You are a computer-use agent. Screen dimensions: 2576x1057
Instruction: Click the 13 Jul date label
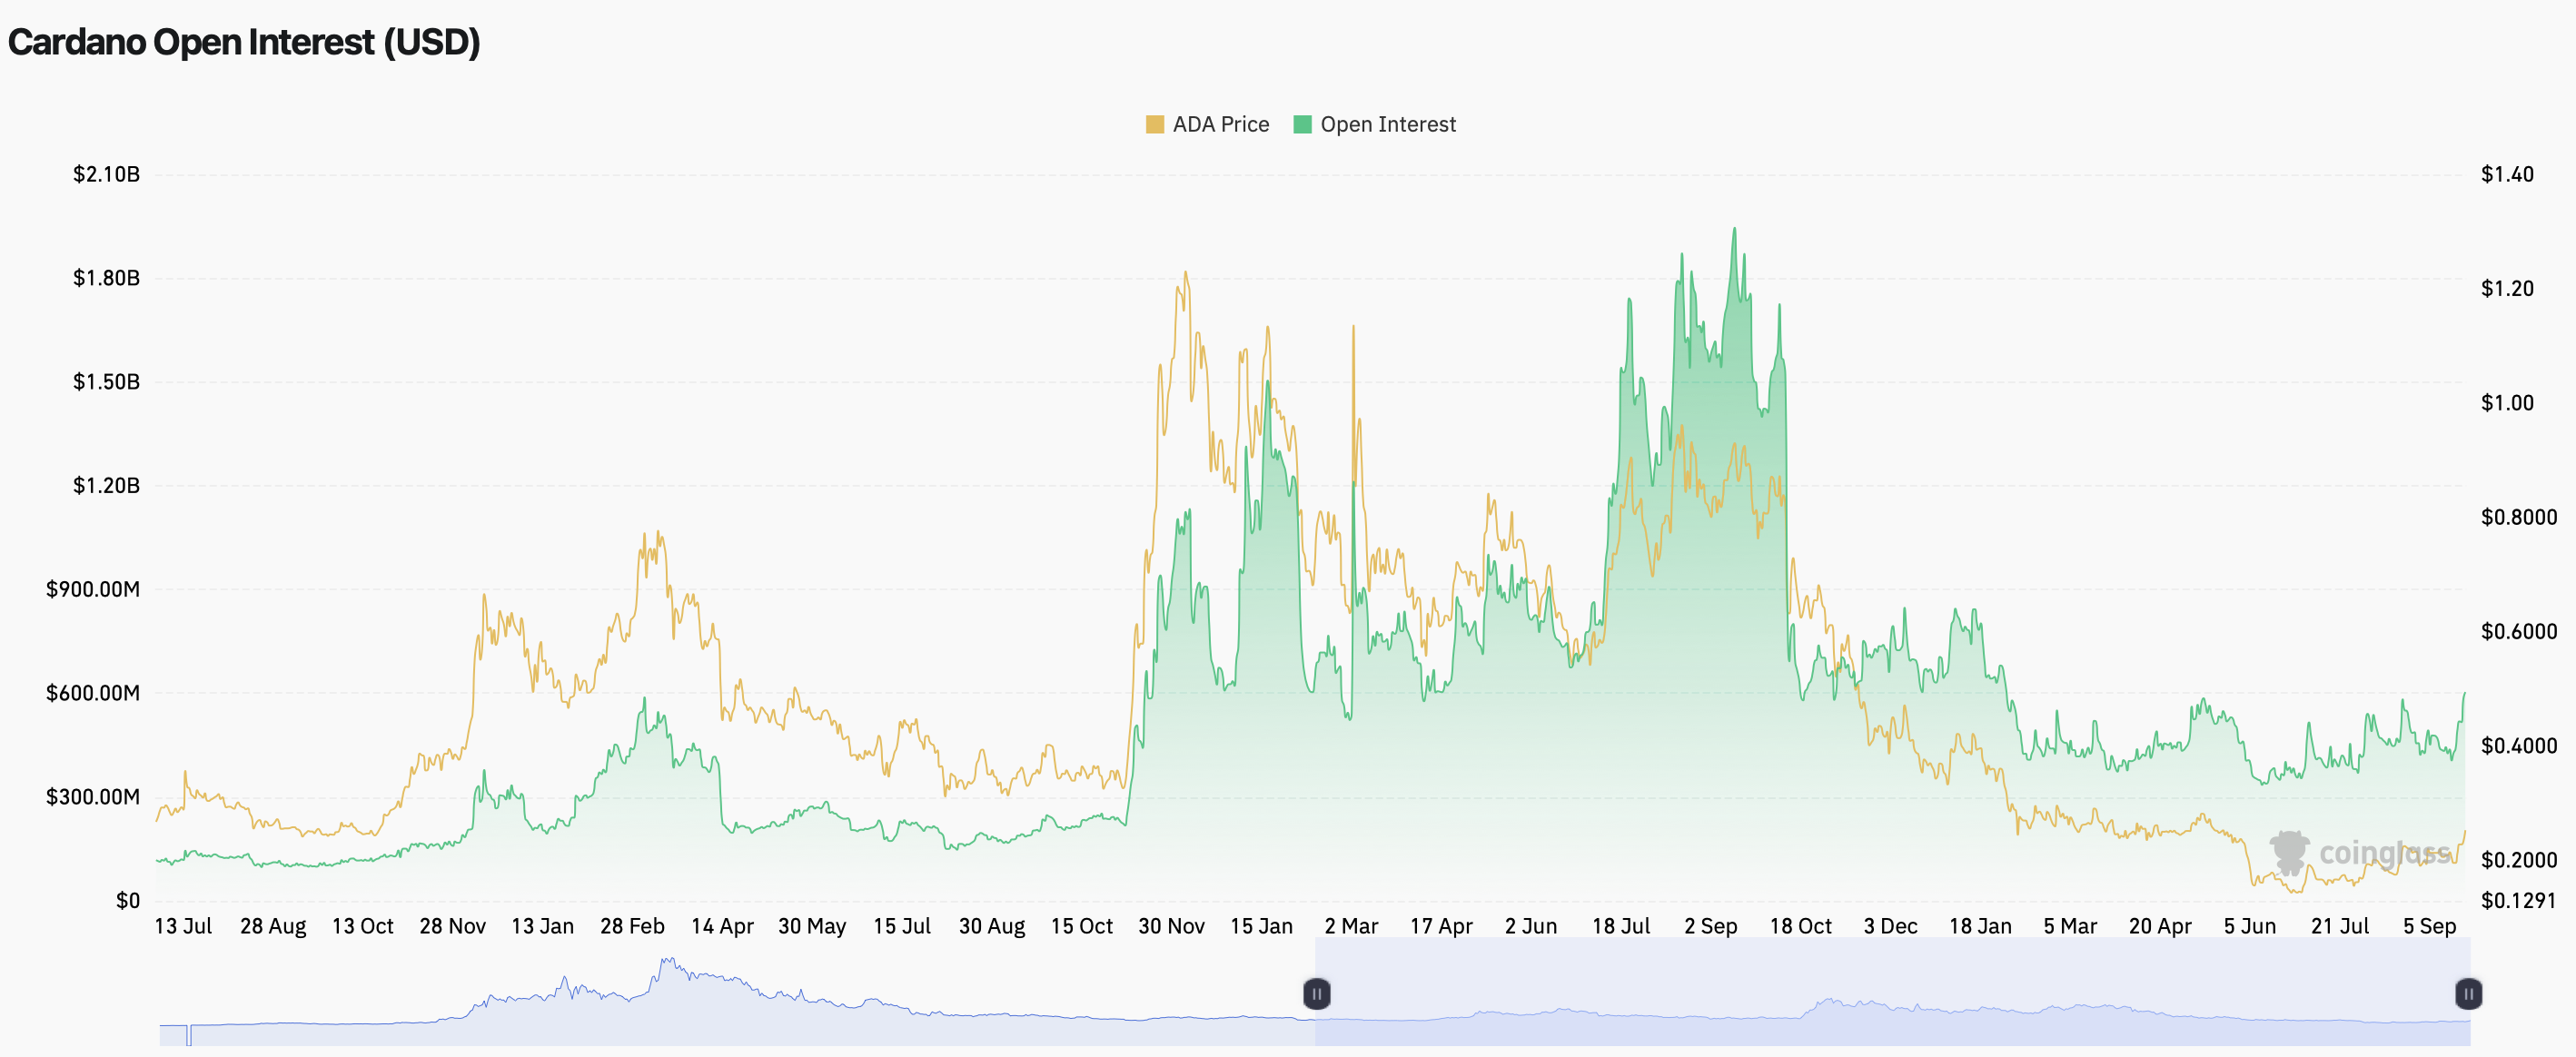pyautogui.click(x=183, y=927)
